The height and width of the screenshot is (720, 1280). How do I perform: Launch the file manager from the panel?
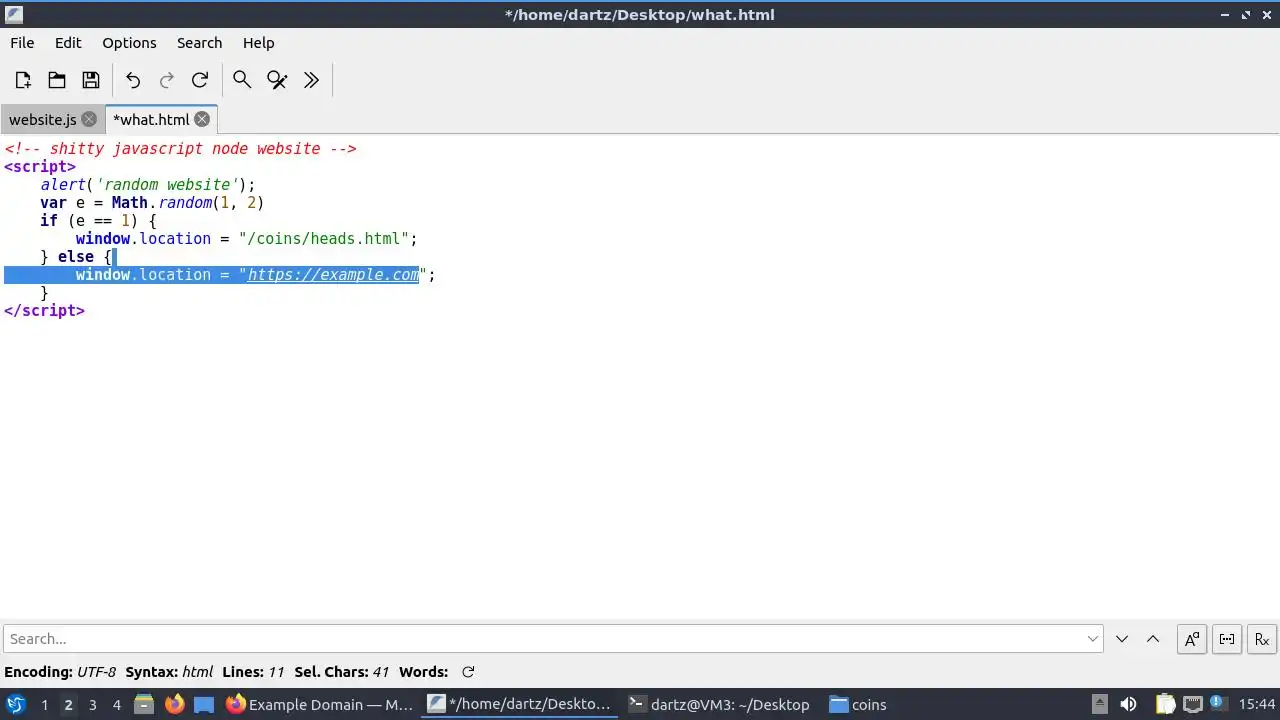tap(144, 704)
